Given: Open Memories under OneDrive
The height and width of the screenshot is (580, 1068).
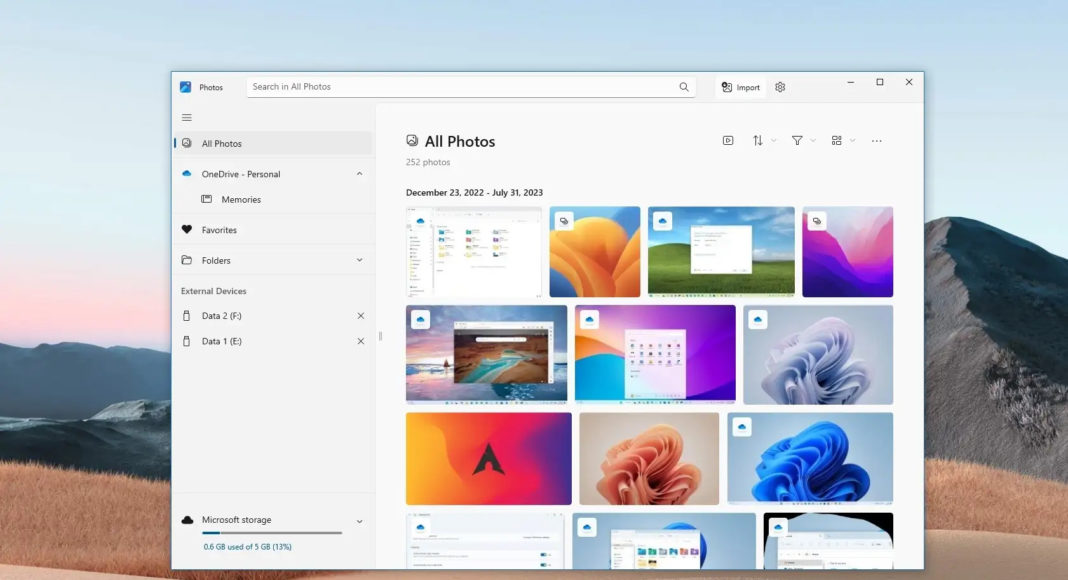Looking at the screenshot, I should (273, 199).
